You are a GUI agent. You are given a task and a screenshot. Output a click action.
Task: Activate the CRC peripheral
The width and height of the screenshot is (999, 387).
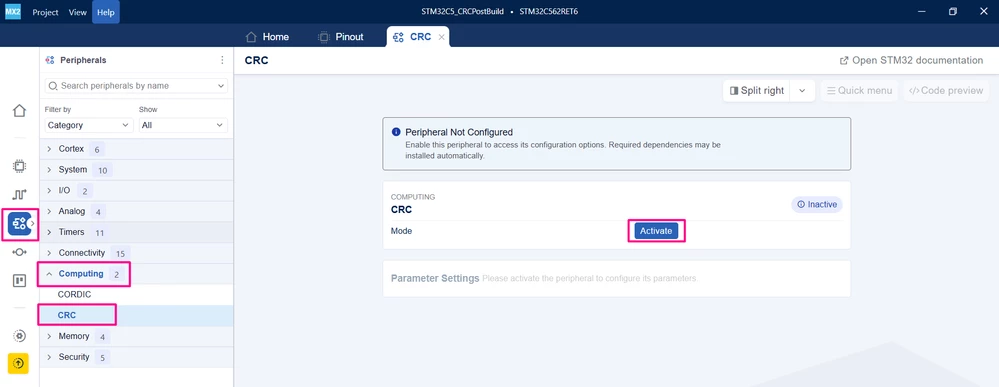[x=656, y=231]
